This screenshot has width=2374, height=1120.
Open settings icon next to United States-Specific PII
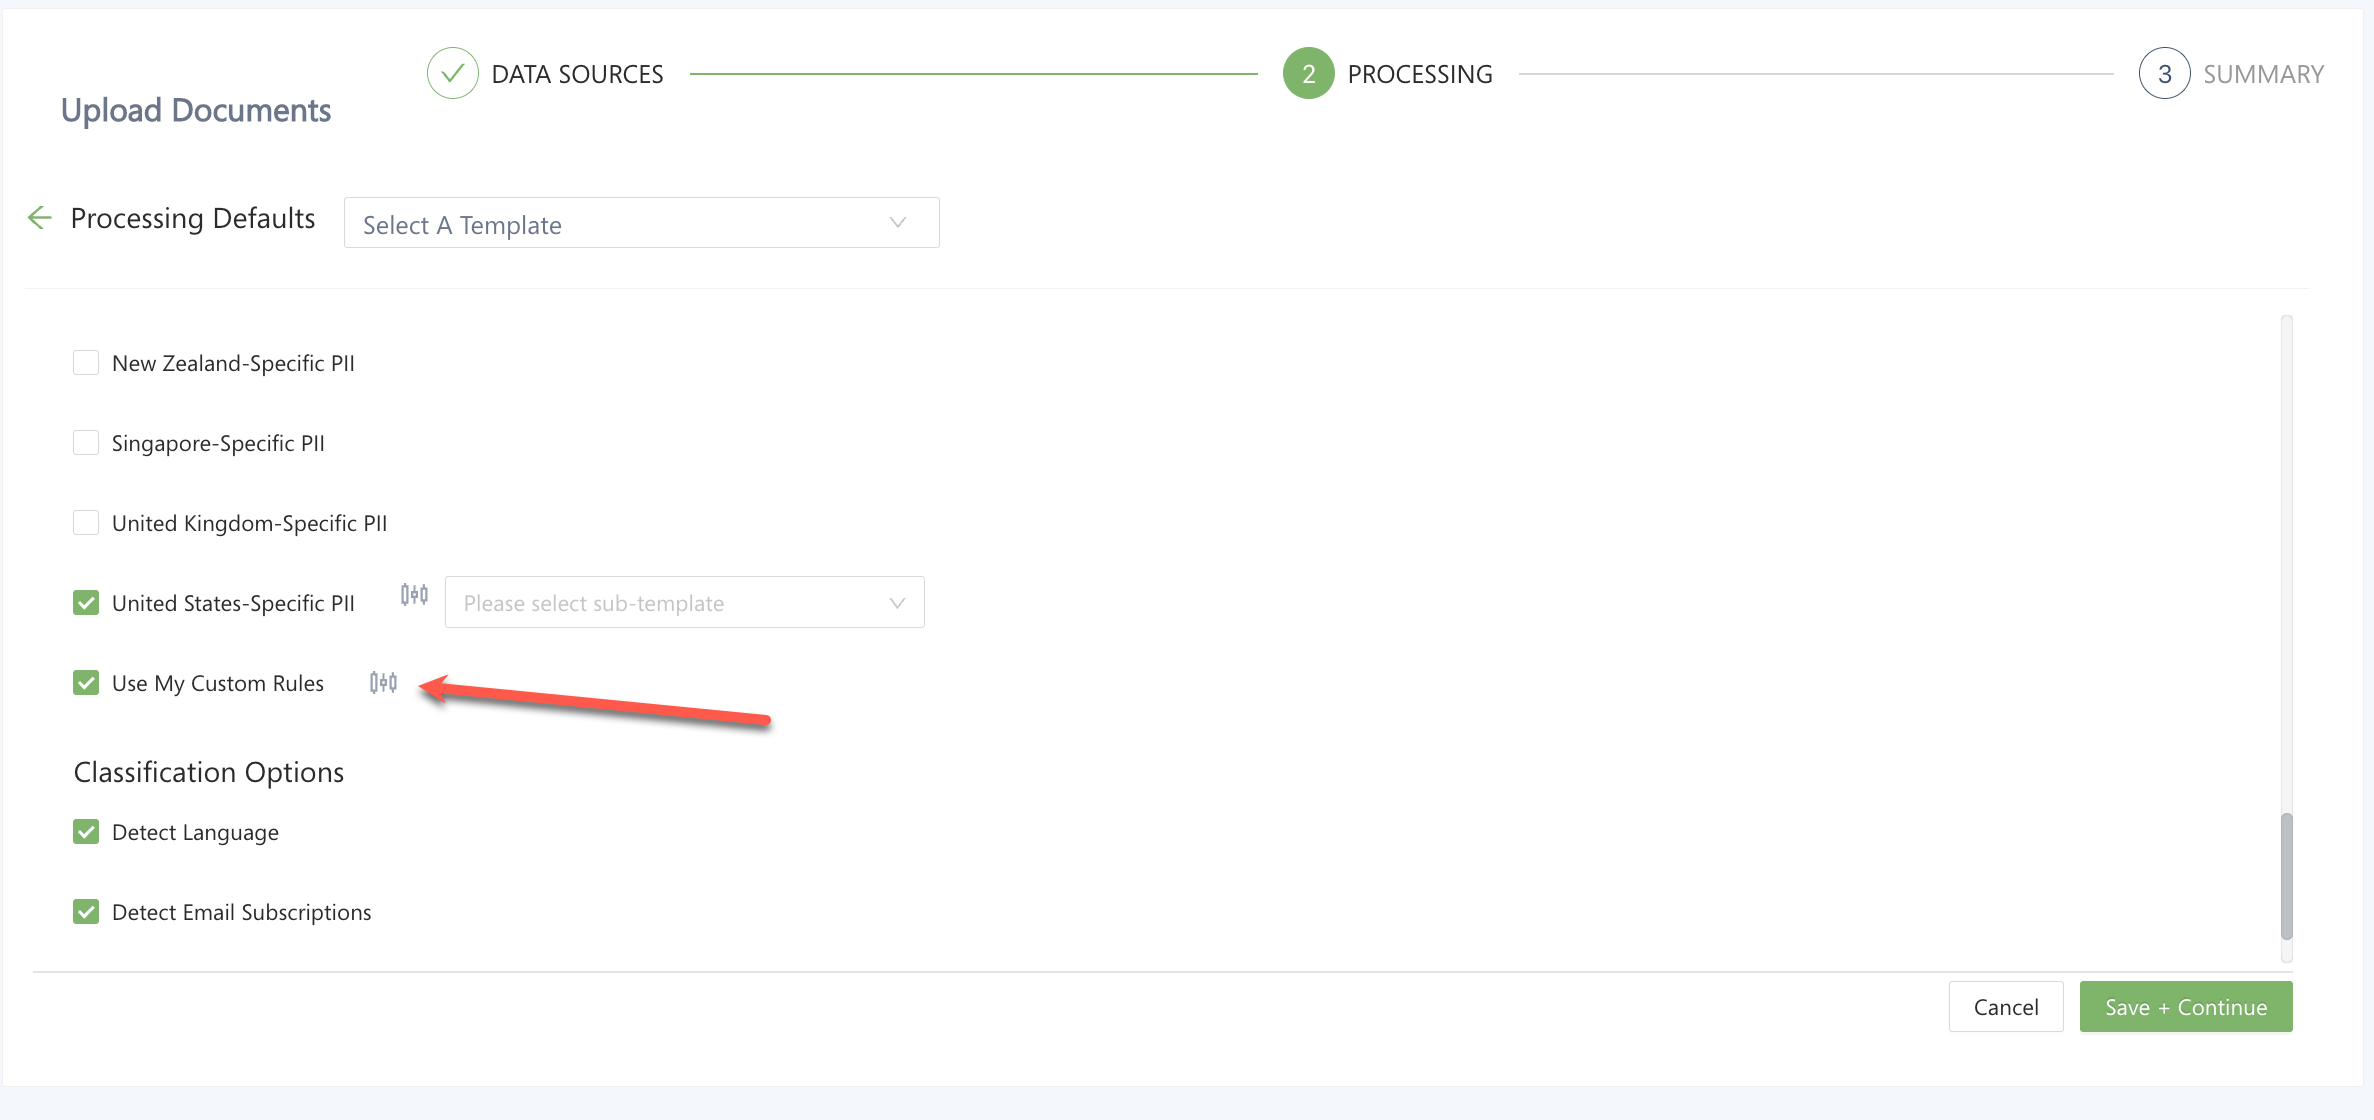pos(414,595)
